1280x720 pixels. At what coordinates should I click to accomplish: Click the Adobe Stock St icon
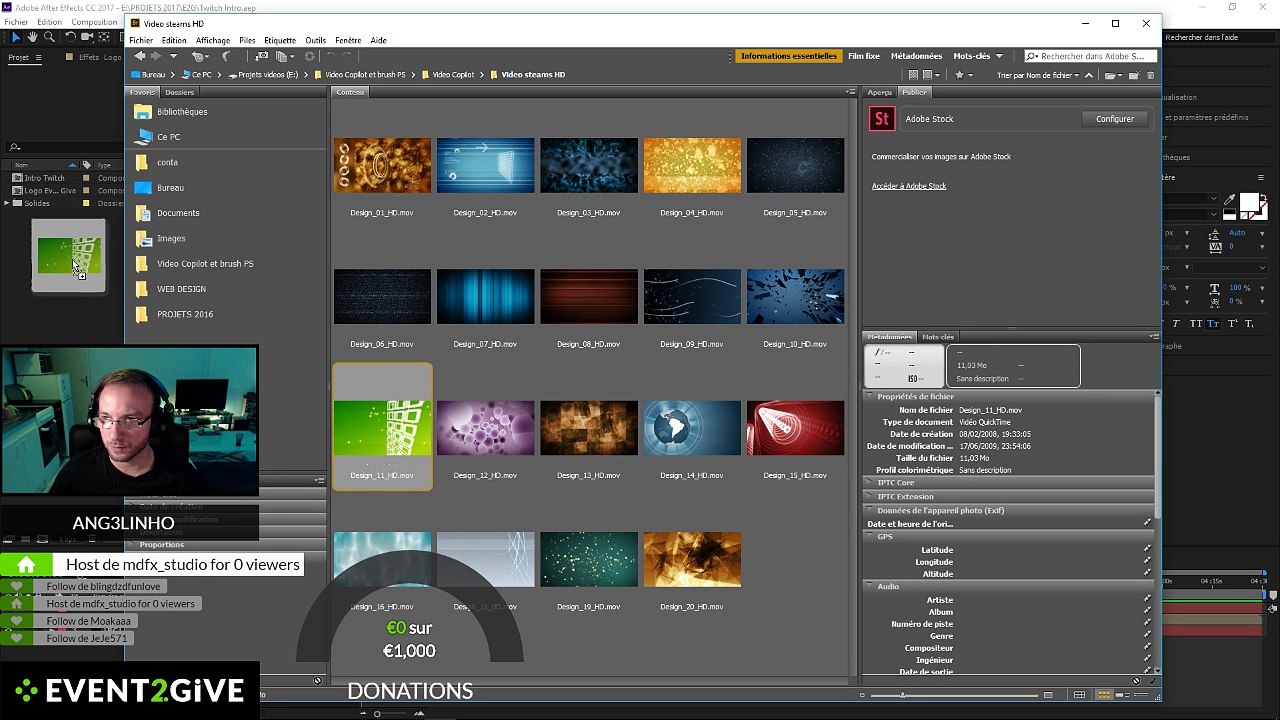(881, 119)
